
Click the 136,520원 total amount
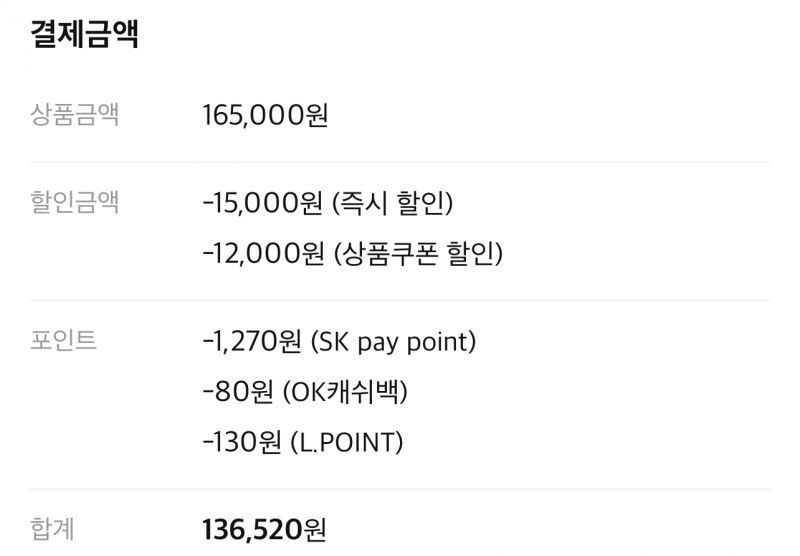(x=264, y=529)
